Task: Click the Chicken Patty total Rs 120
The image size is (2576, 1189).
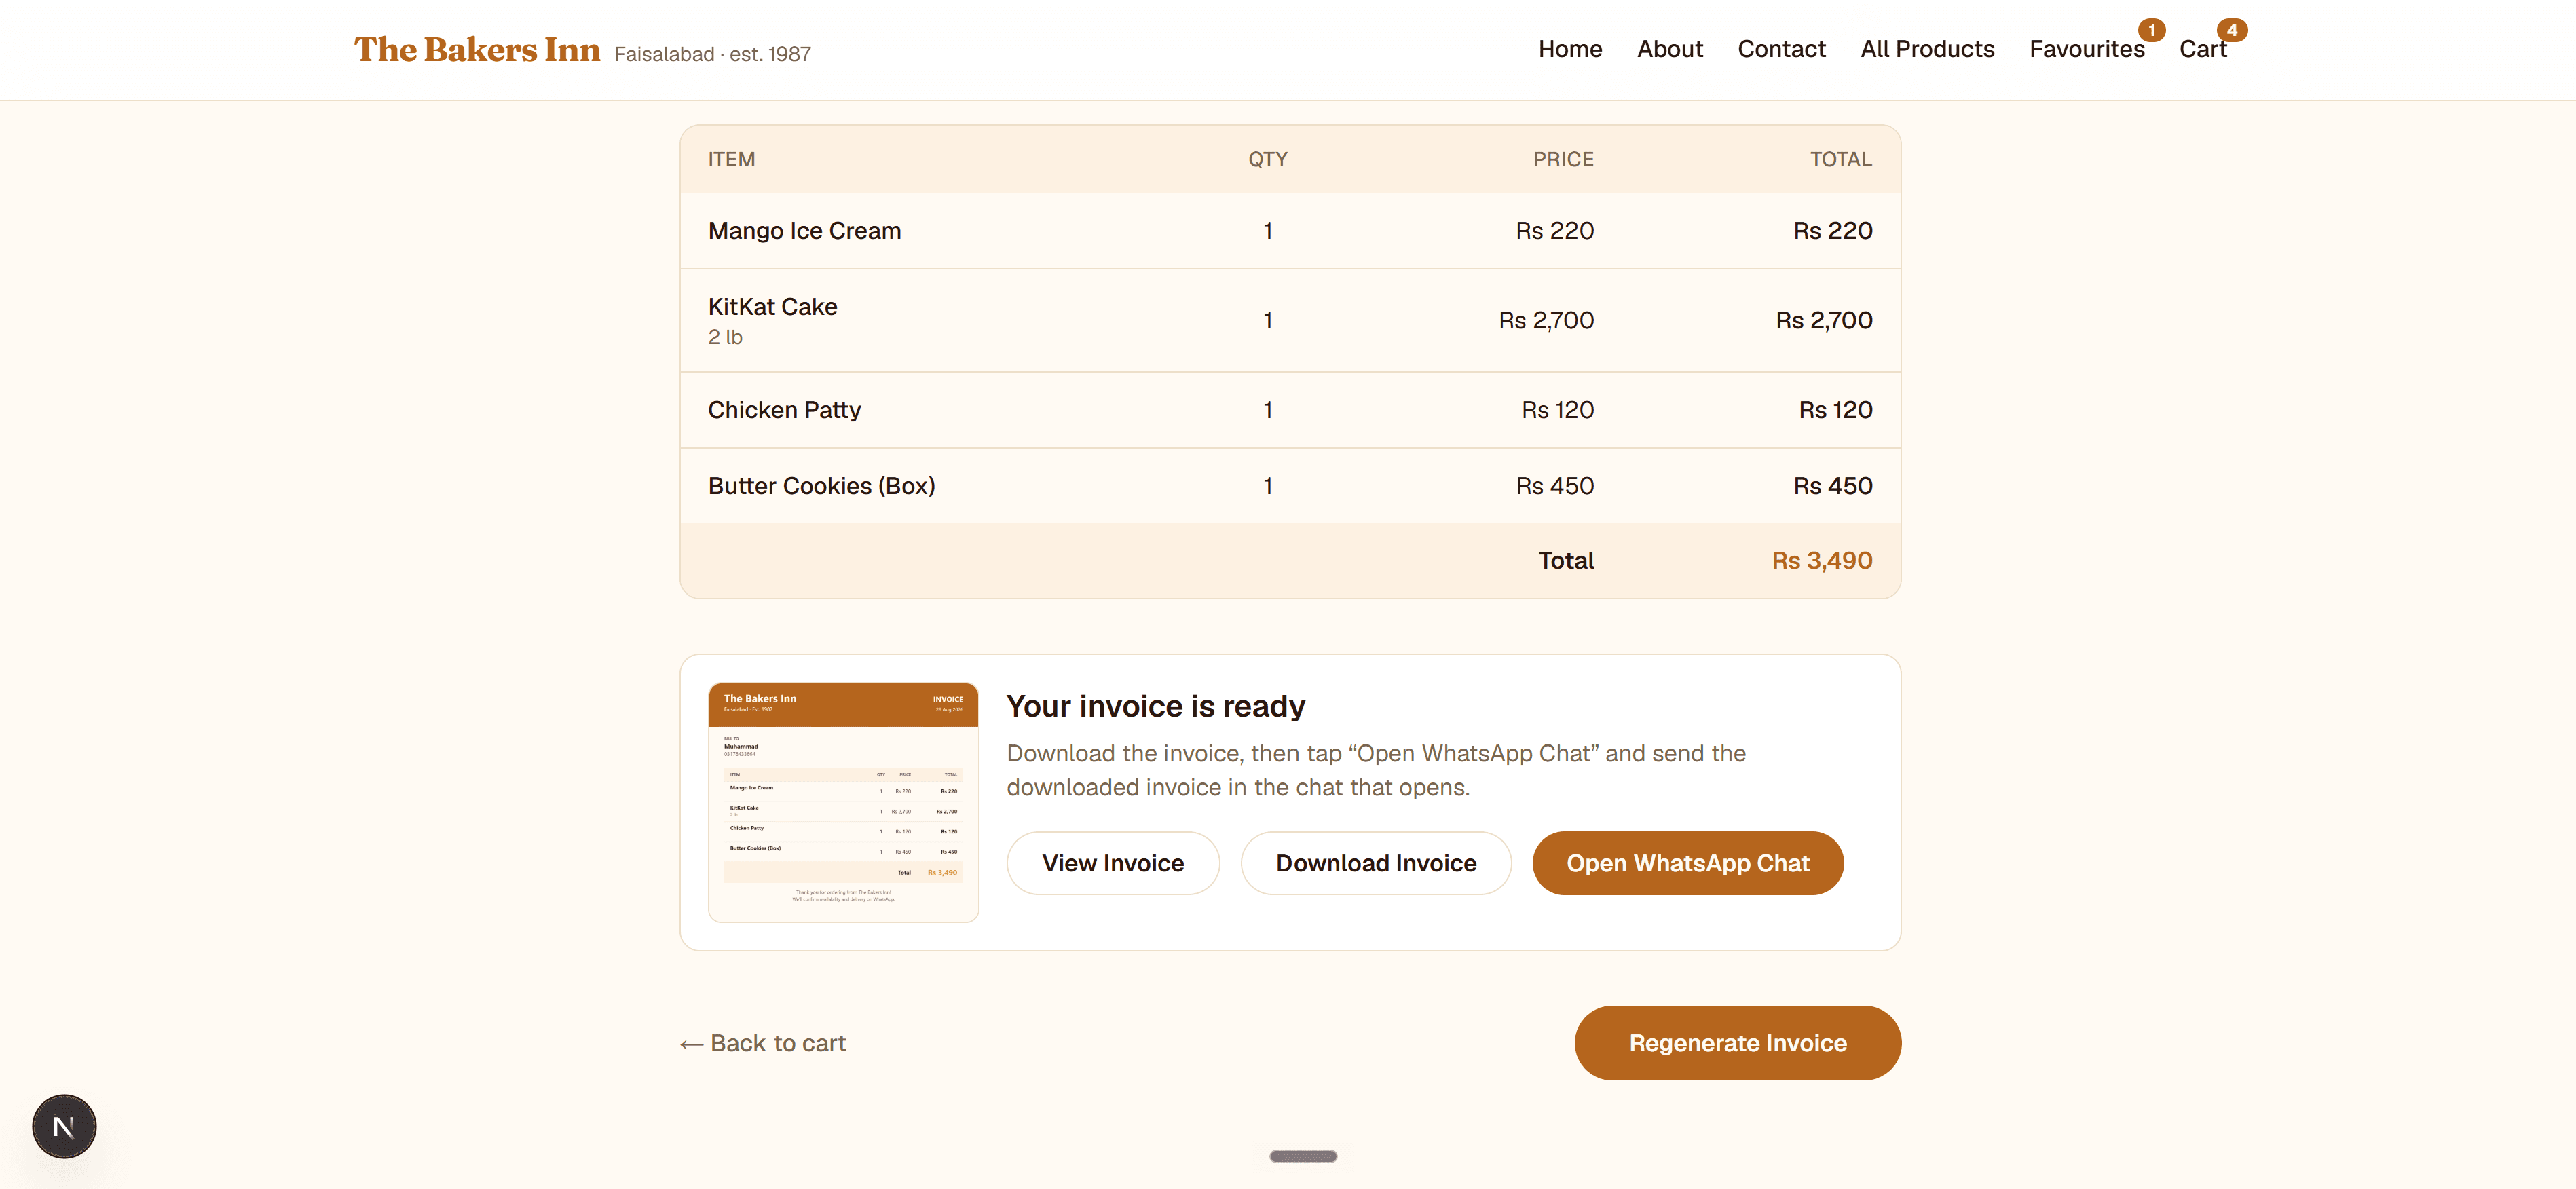Action: (x=1836, y=410)
